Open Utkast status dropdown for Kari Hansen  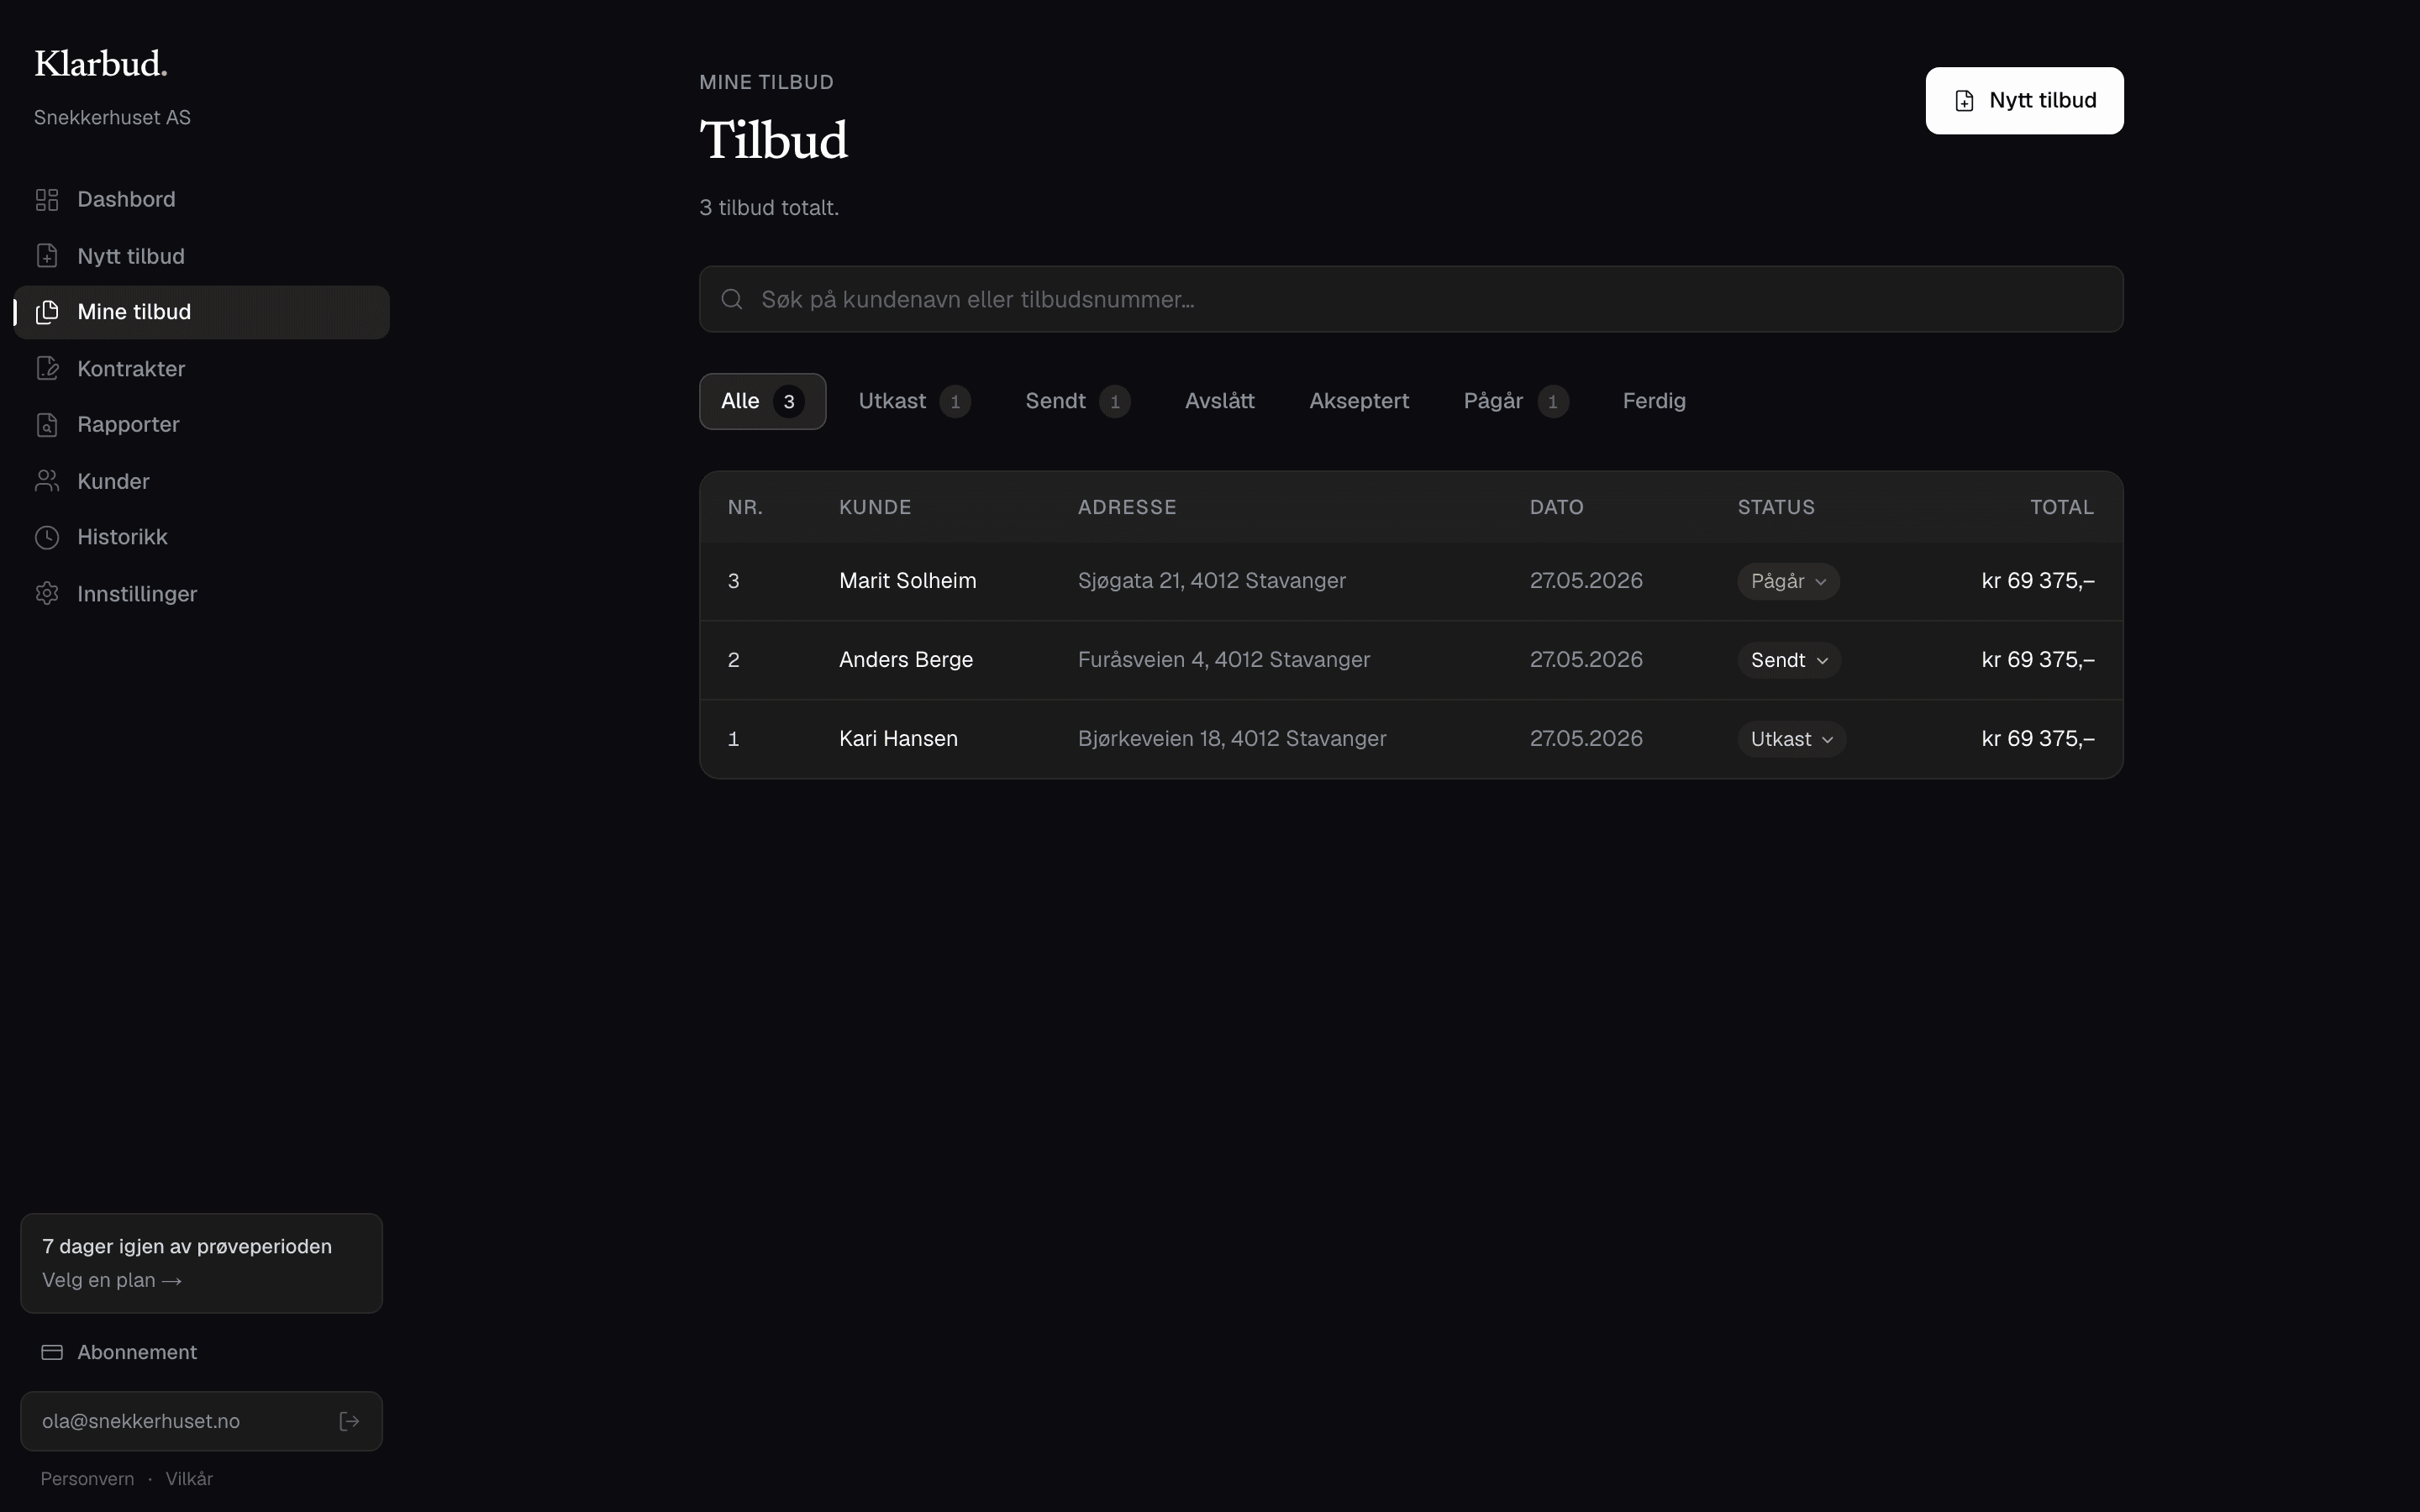pos(1791,739)
